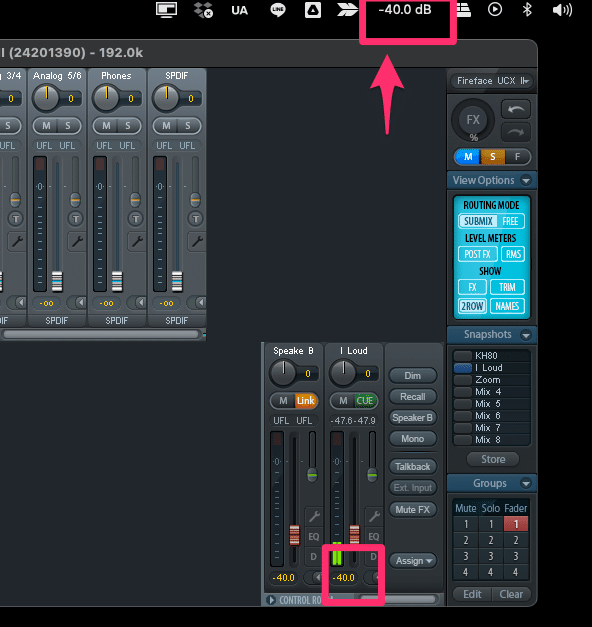This screenshot has width=592, height=627.
Task: Open settings wrench on Phones channel
Action: click(136, 241)
